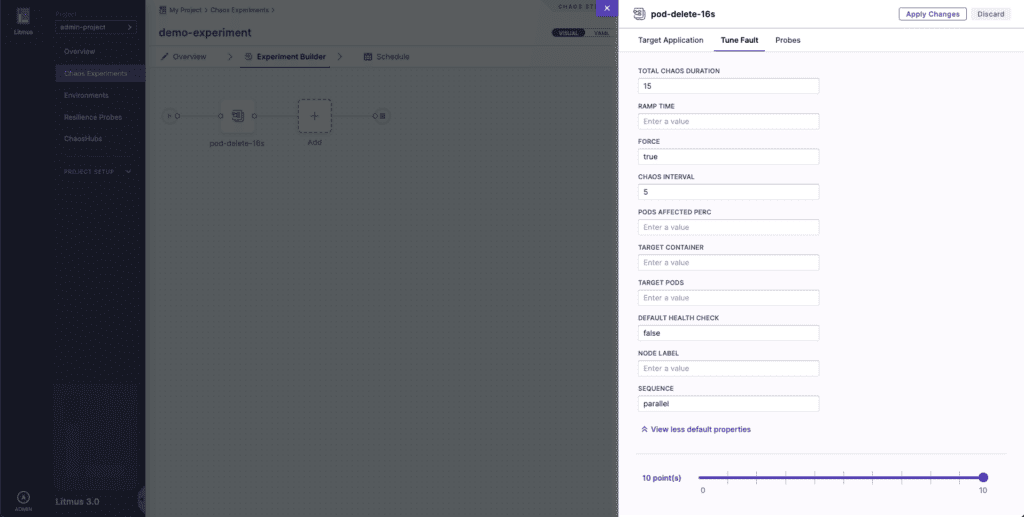Click the workflow start node icon
The image size is (1024, 517).
point(168,116)
